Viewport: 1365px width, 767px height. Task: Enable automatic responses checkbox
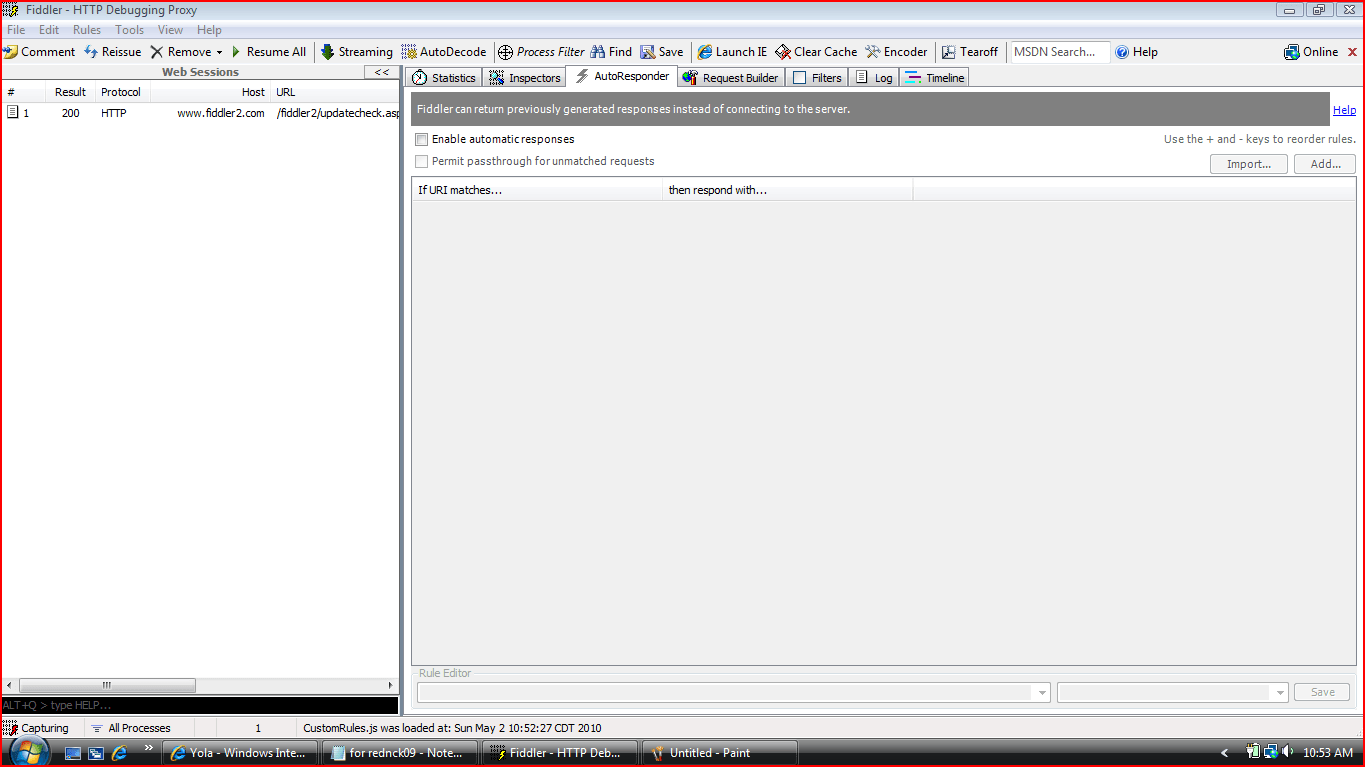pos(422,139)
